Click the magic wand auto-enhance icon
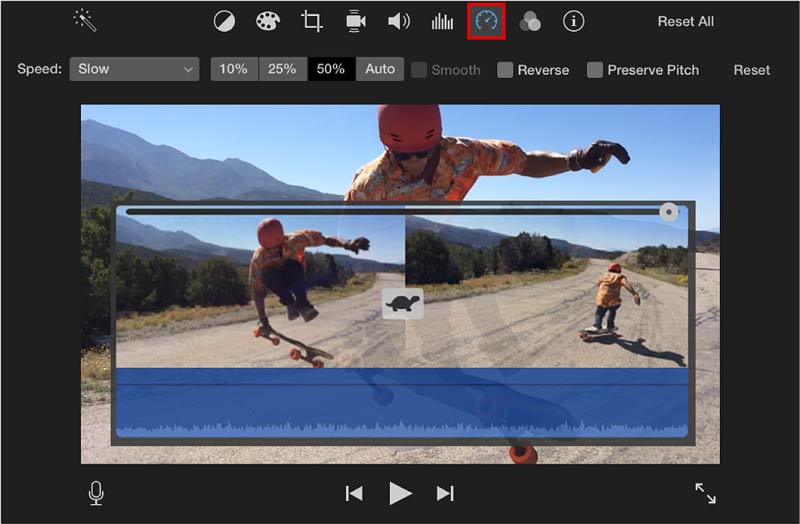 point(85,21)
